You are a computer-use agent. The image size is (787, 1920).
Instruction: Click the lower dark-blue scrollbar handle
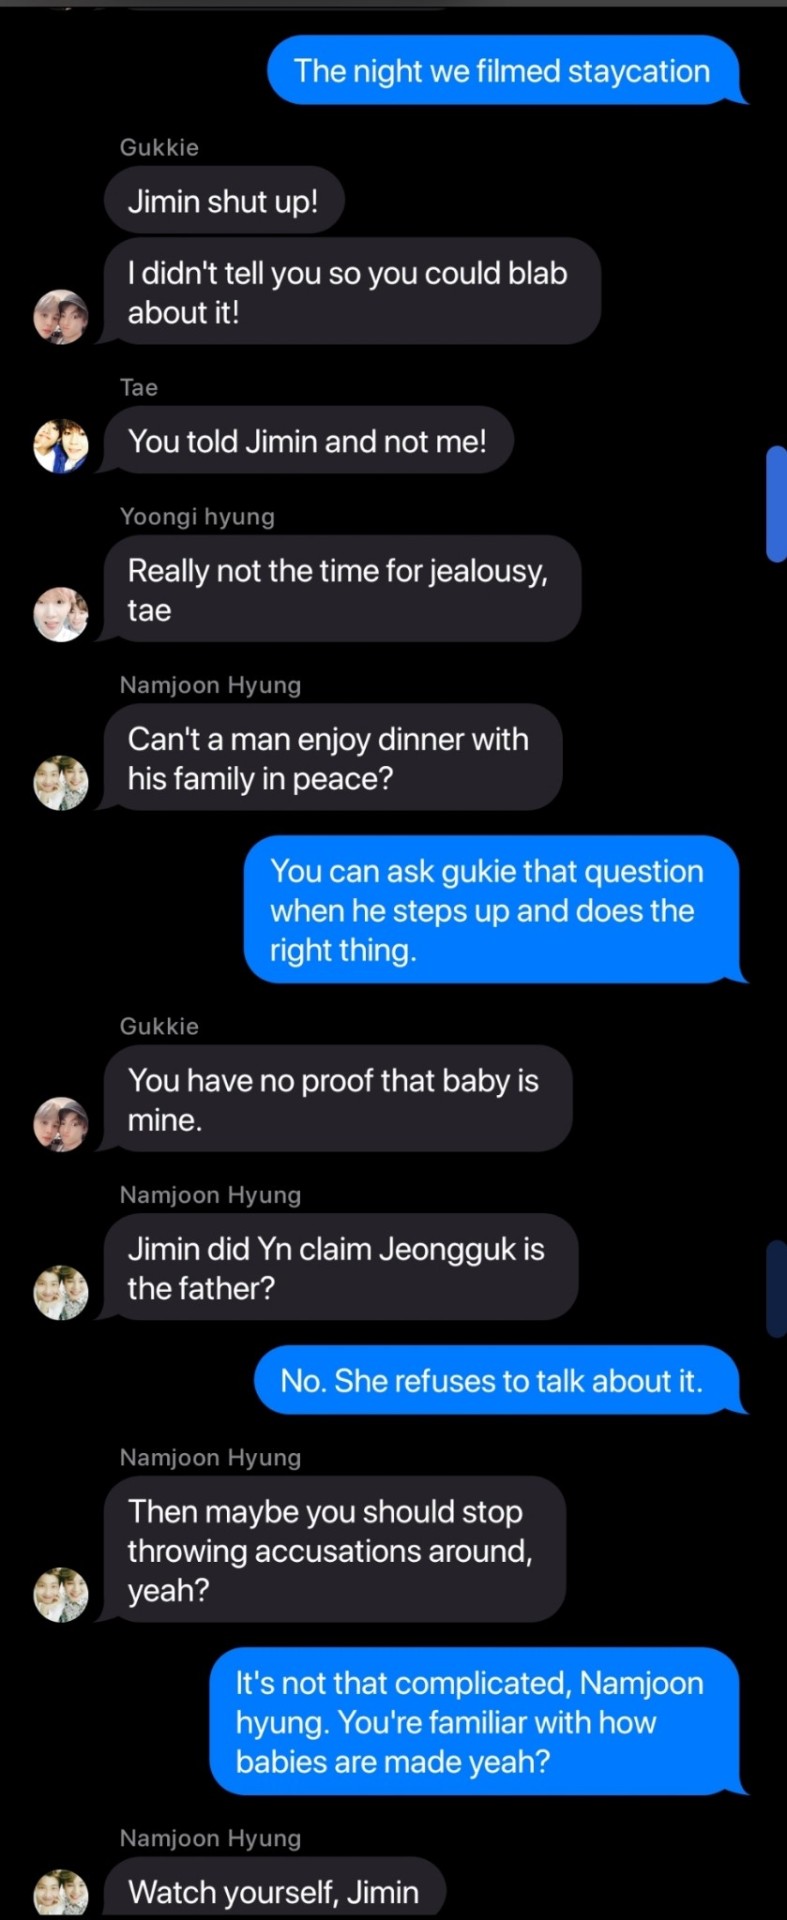(776, 1288)
